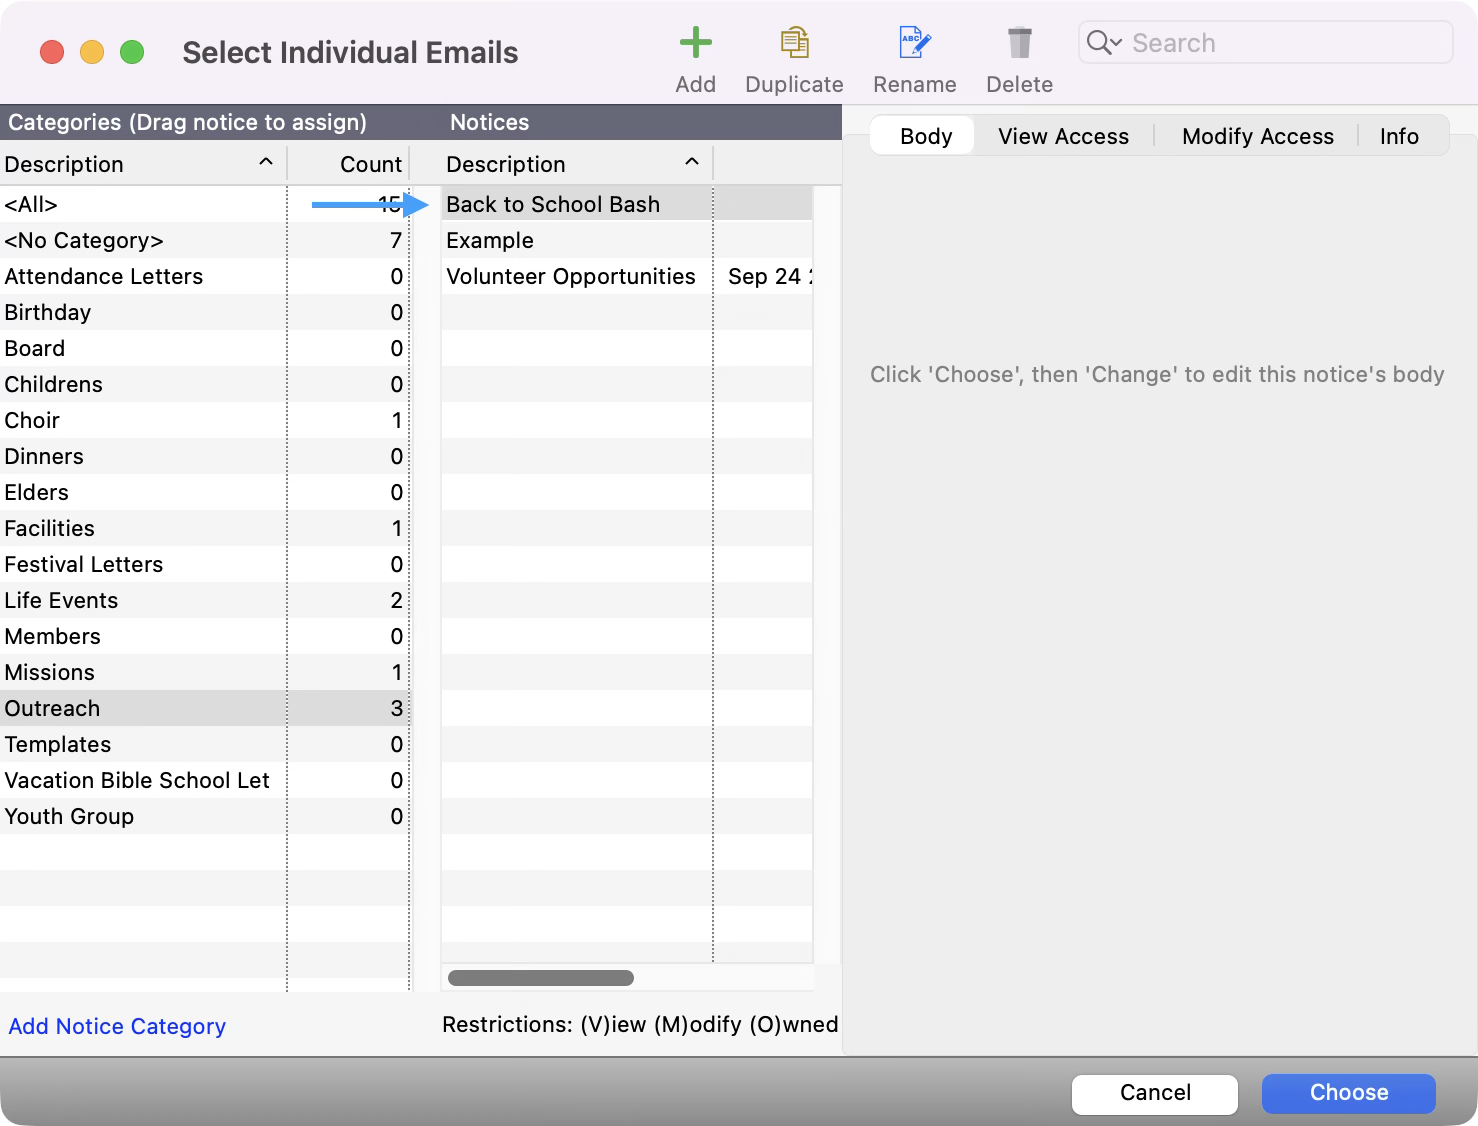
Task: Click the Delete trash icon
Action: point(1019,43)
